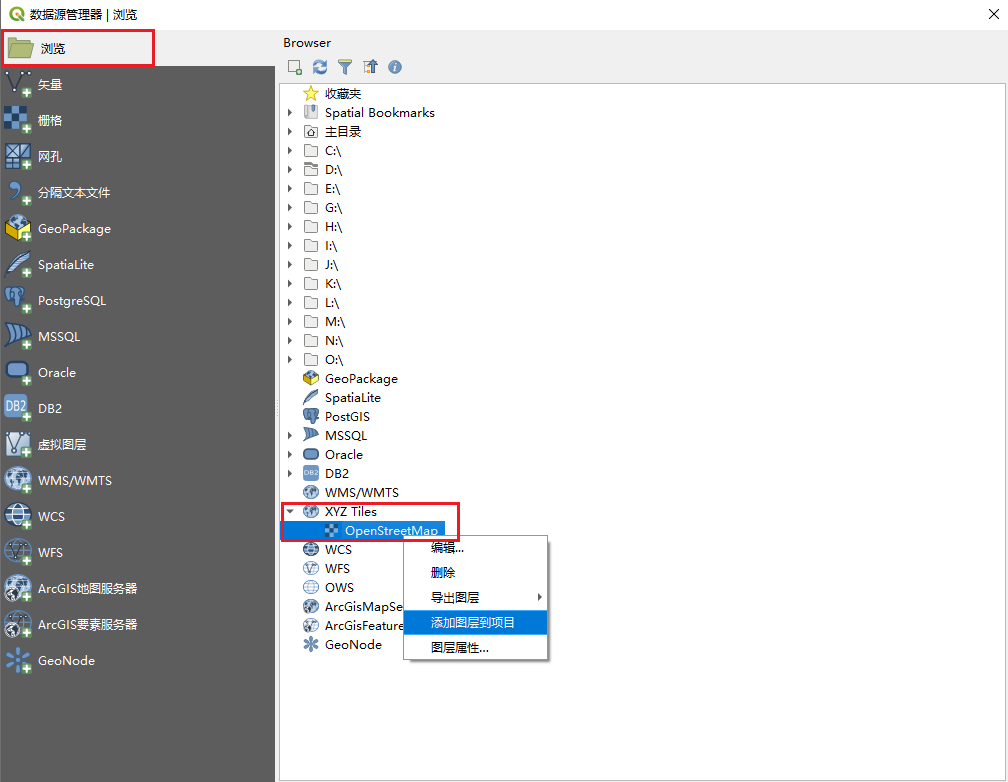Select 收藏夹 favorites in browser tree
Viewport: 1008px width, 782px height.
(x=343, y=94)
